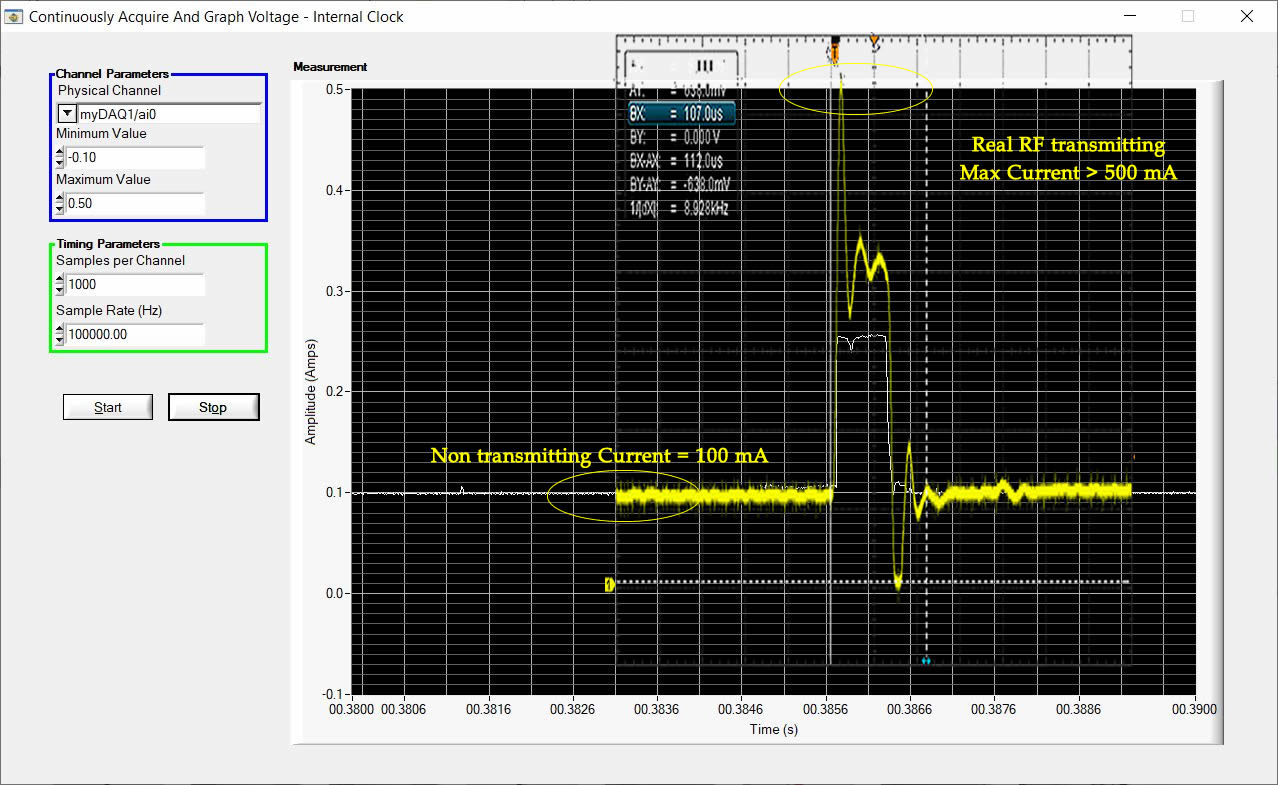The height and width of the screenshot is (785, 1278).
Task: Click the cursor movement pad icon above the graph
Action: coord(704,63)
